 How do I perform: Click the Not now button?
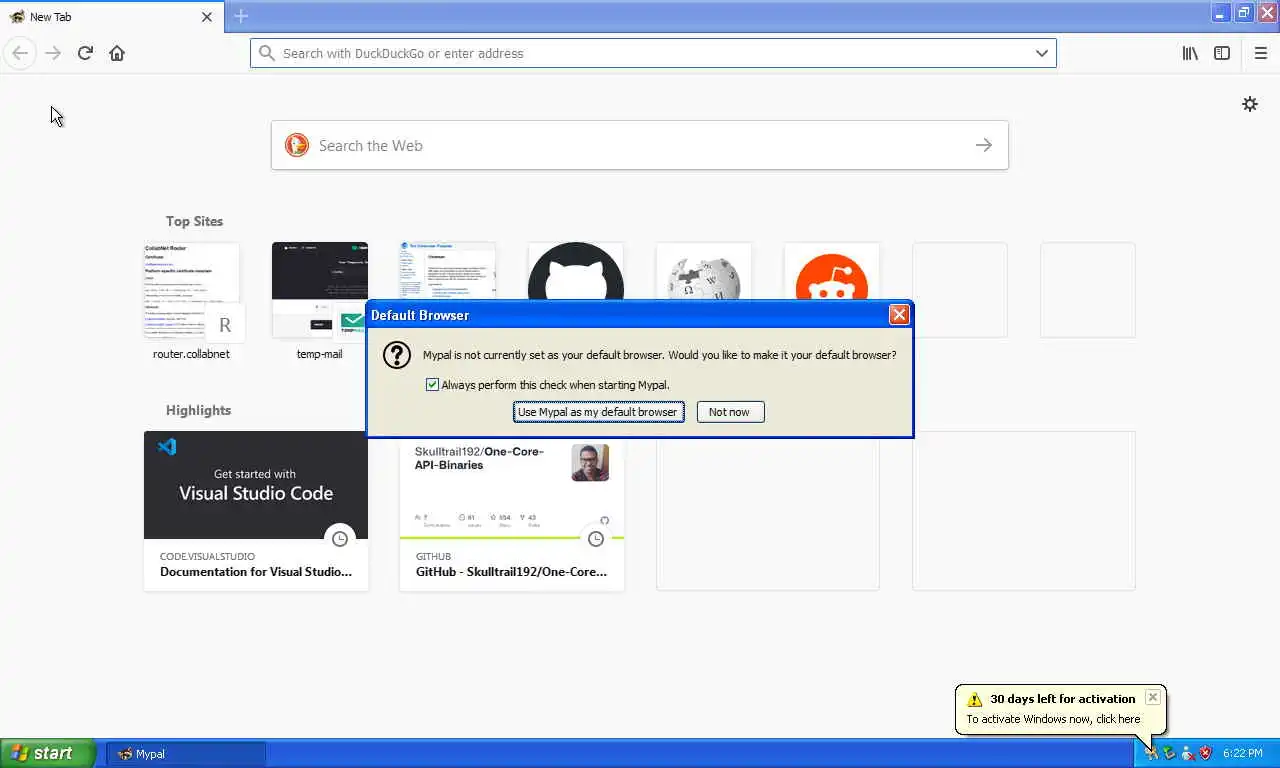[x=730, y=412]
